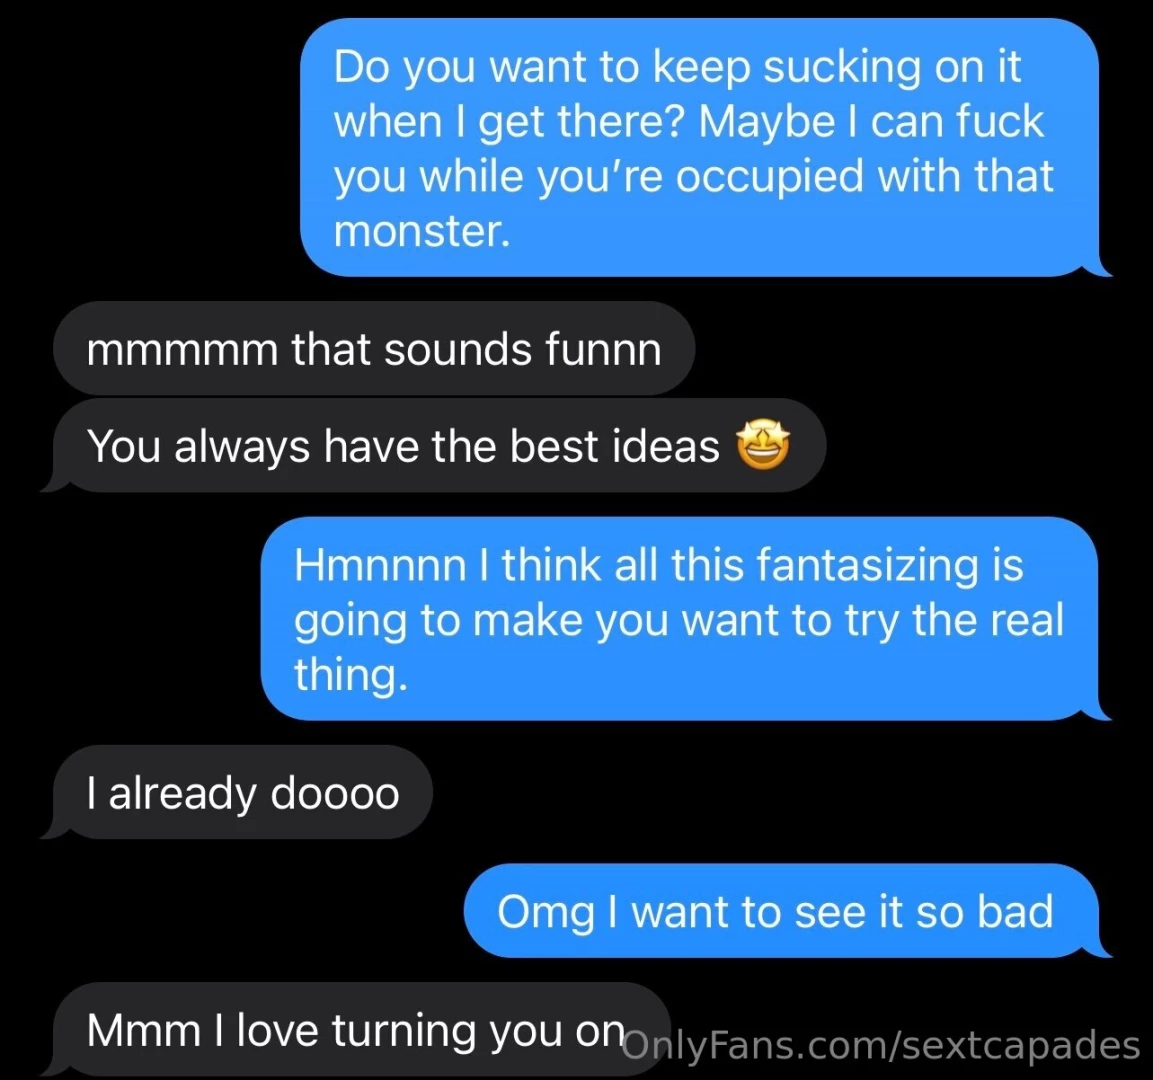
Task: Select the 'Mmm I love turning you on' bubble
Action: 356,1030
